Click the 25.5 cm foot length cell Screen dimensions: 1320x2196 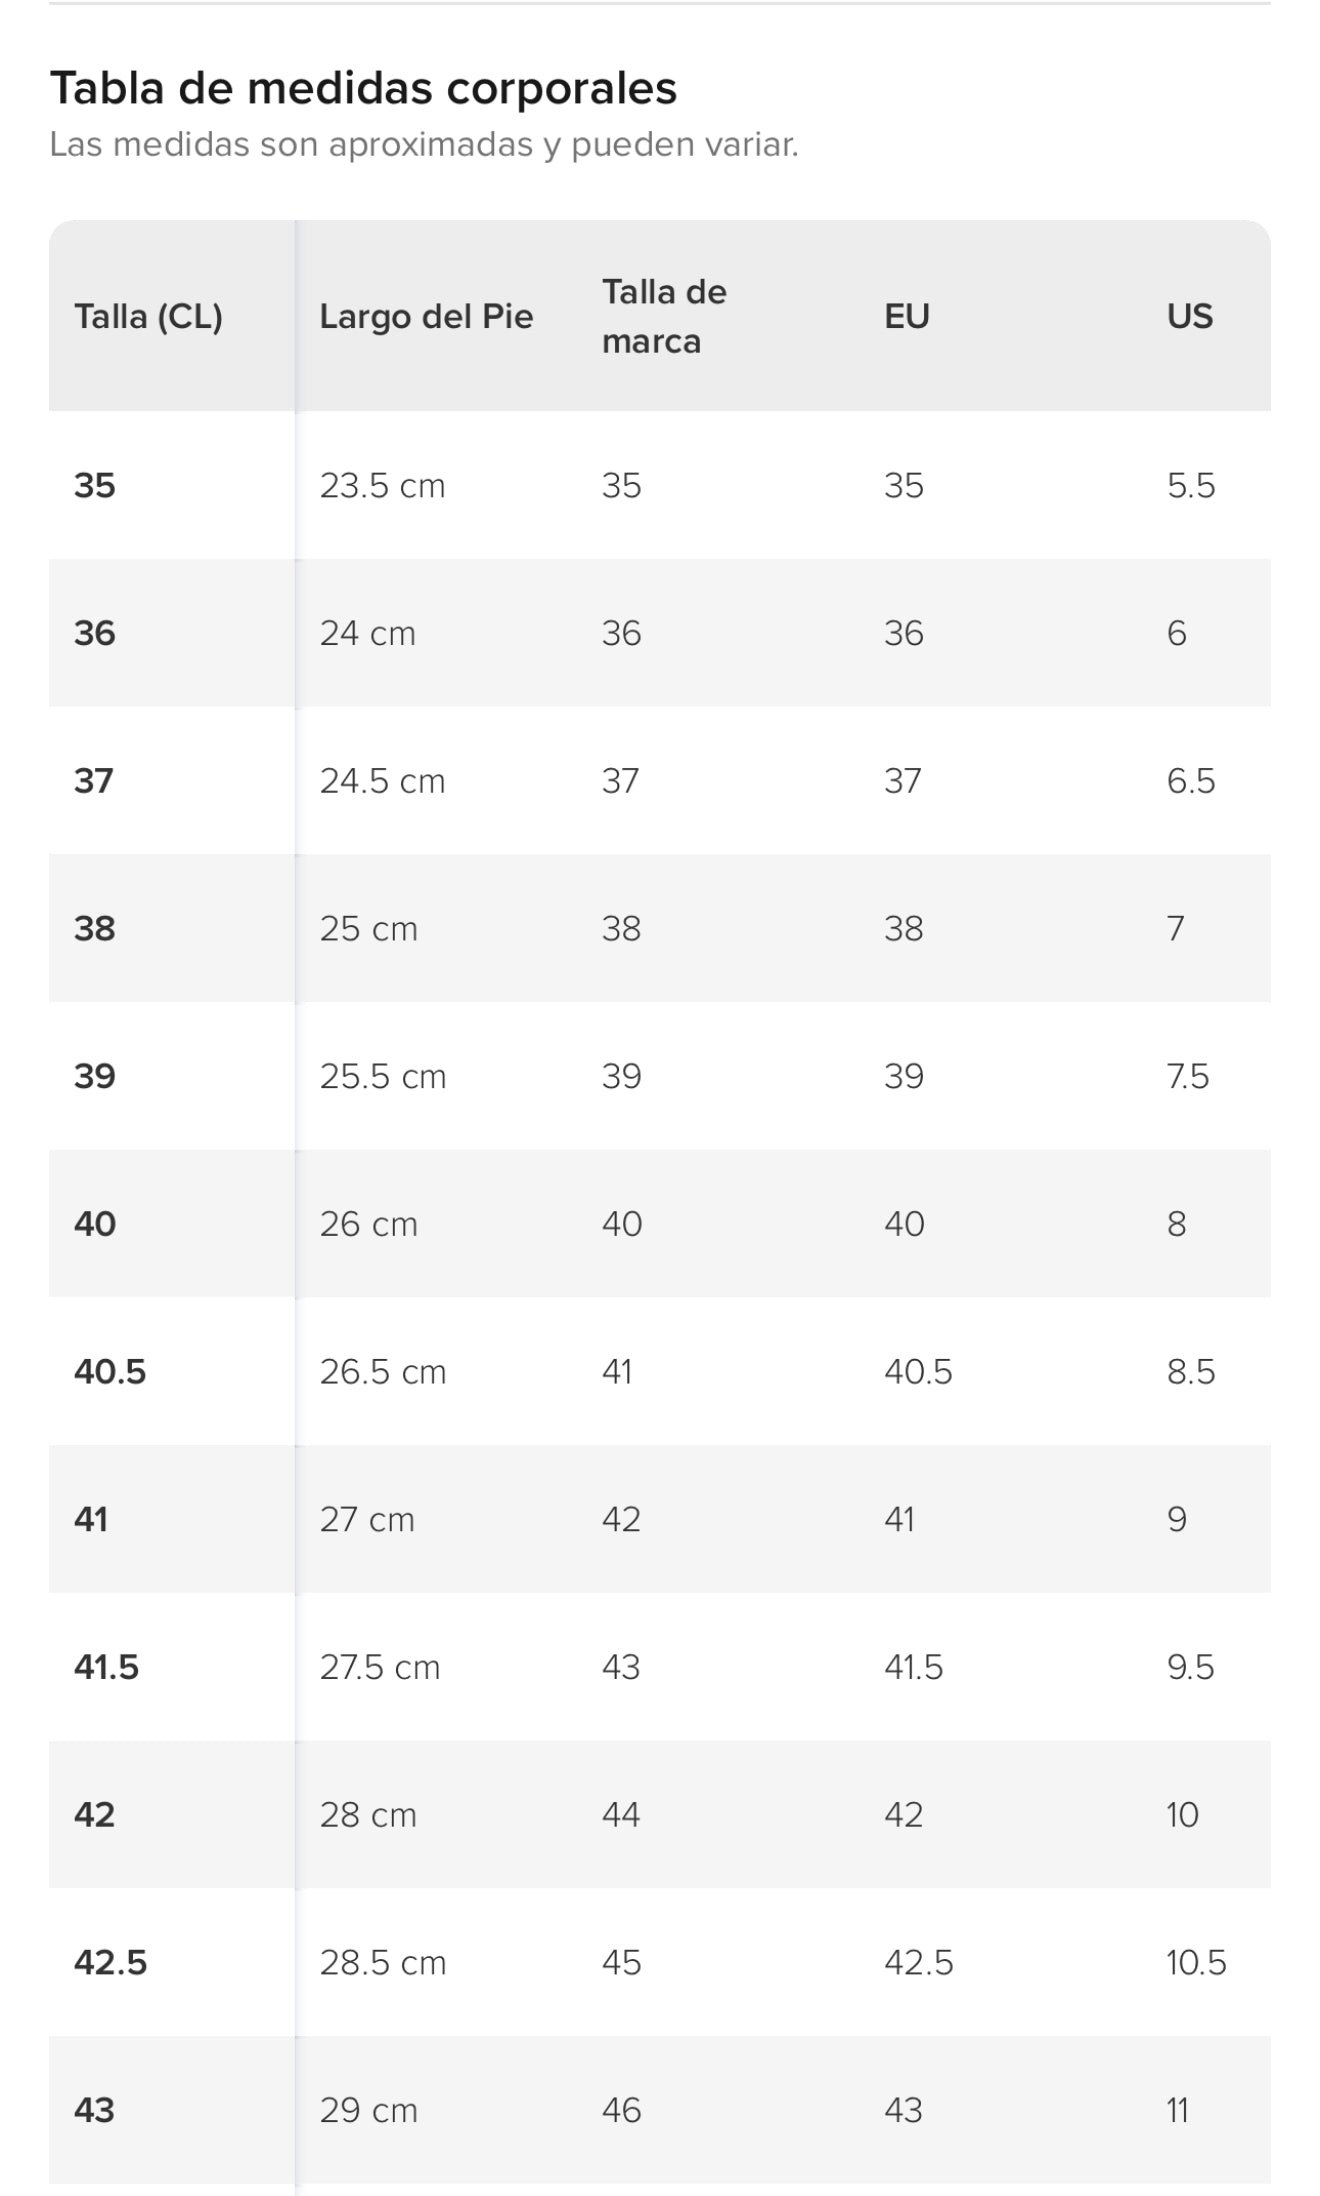[x=382, y=1077]
